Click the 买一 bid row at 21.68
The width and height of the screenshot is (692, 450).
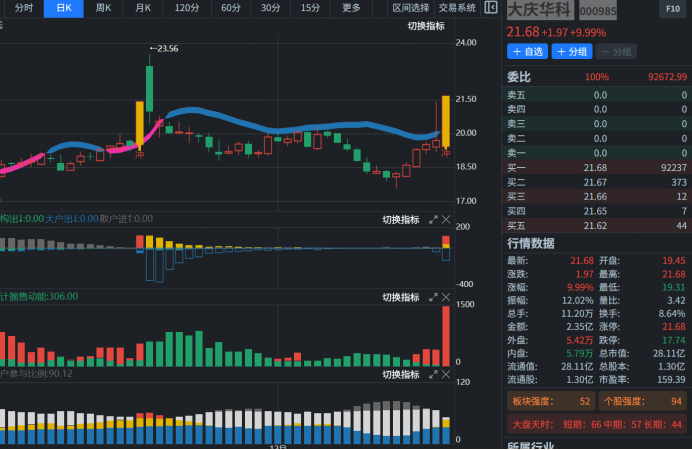pos(596,167)
